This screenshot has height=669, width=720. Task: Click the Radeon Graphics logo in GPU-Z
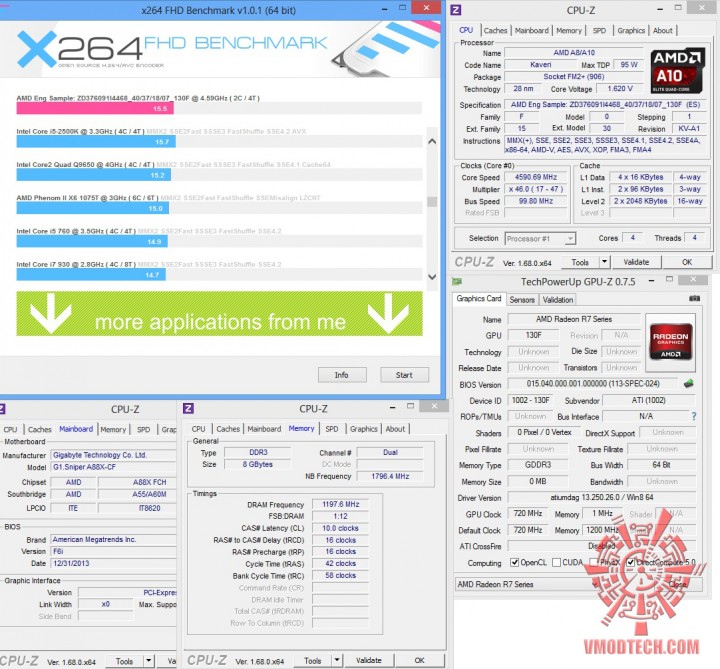tap(670, 342)
